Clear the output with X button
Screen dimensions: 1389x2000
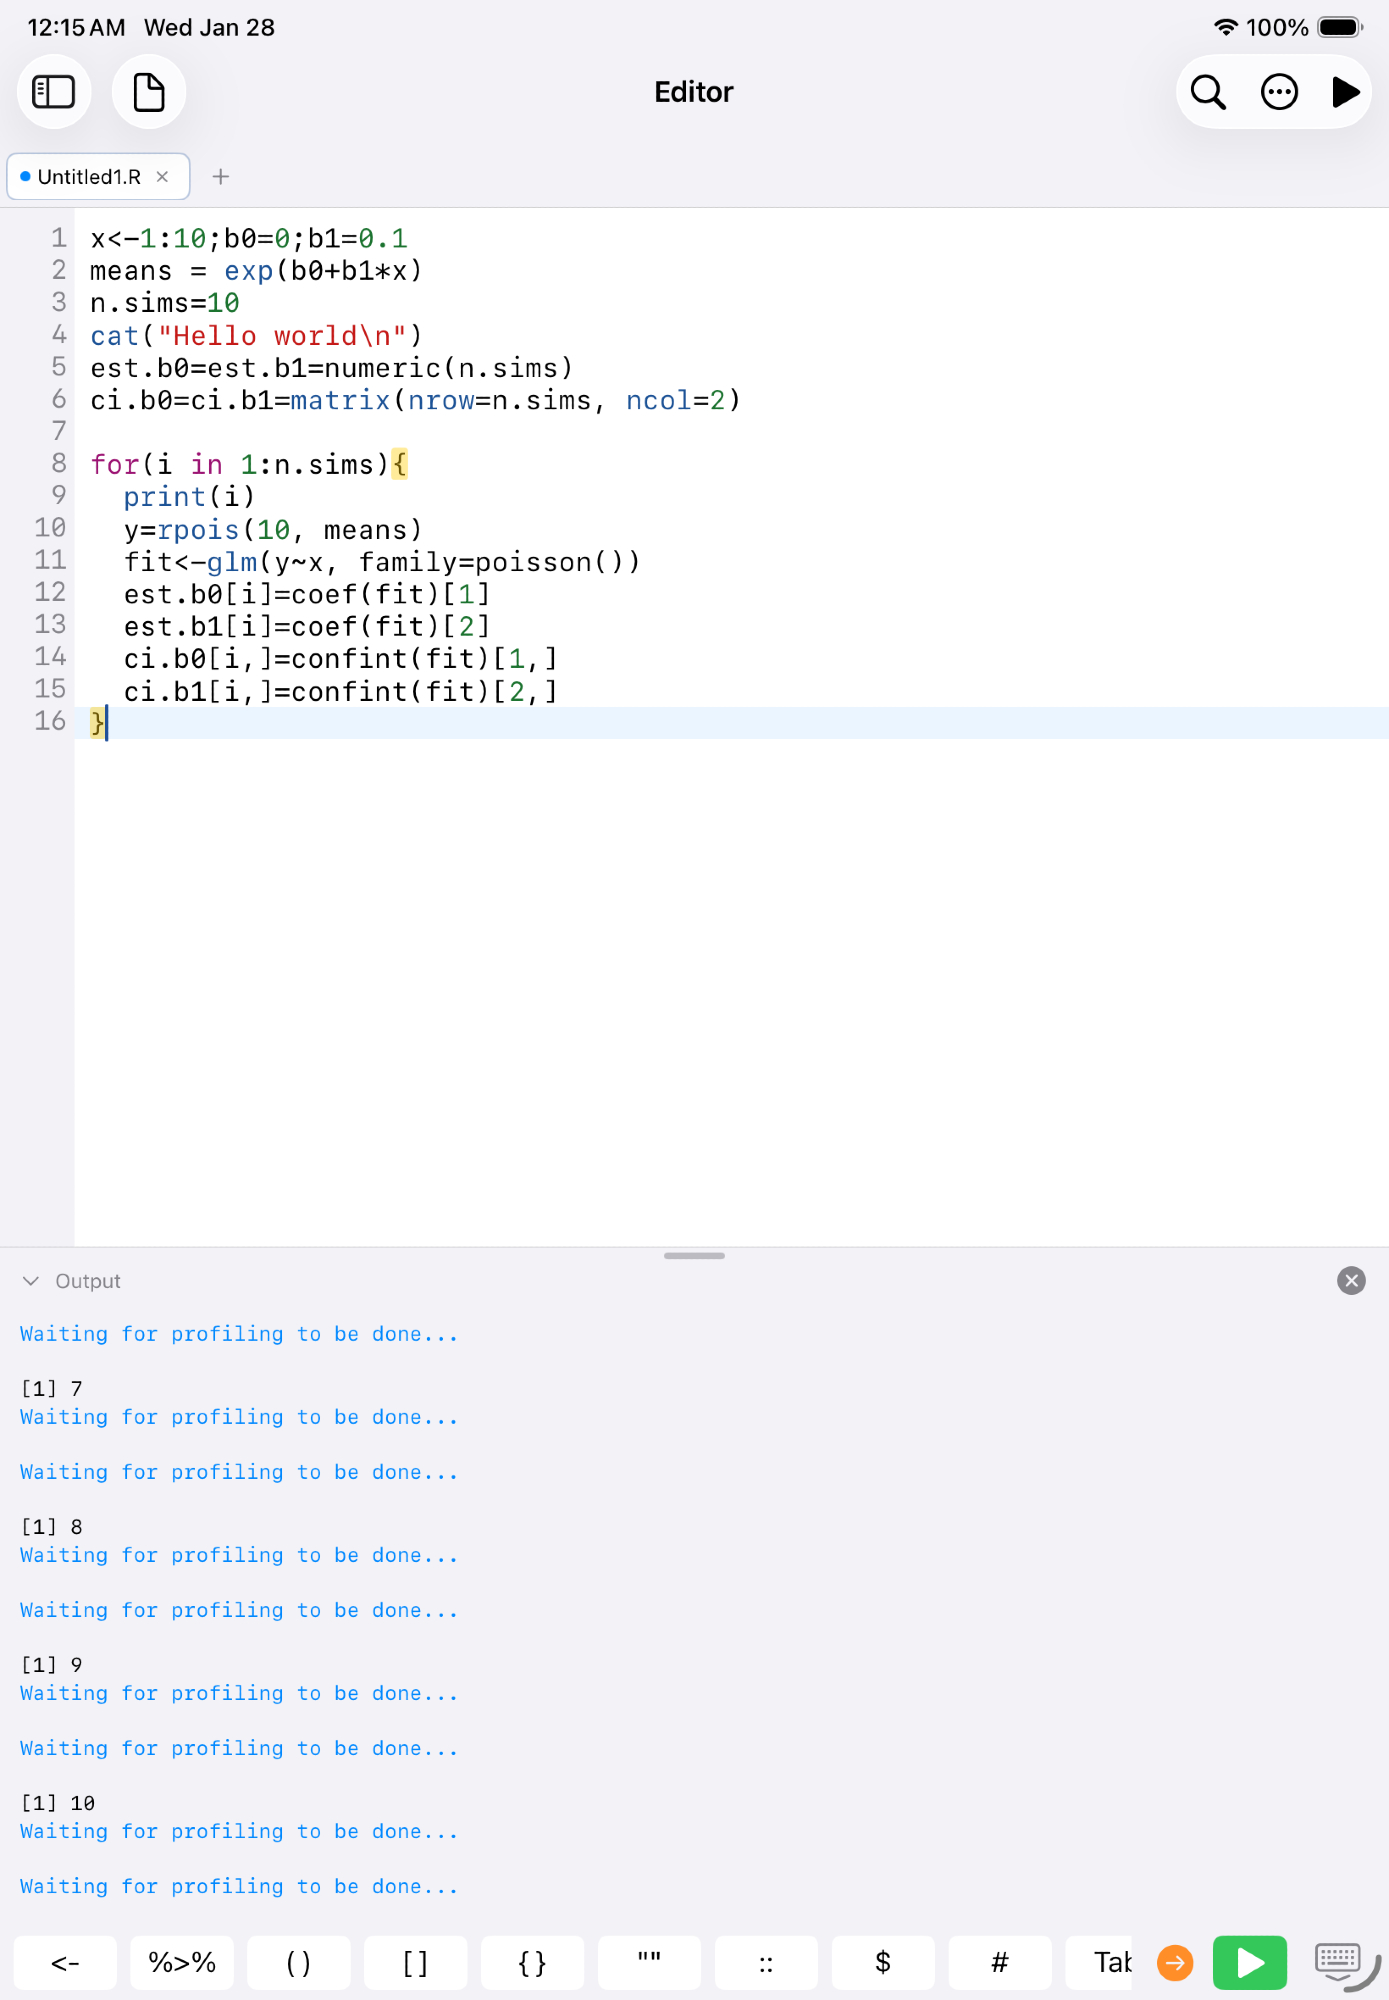pyautogui.click(x=1351, y=1281)
